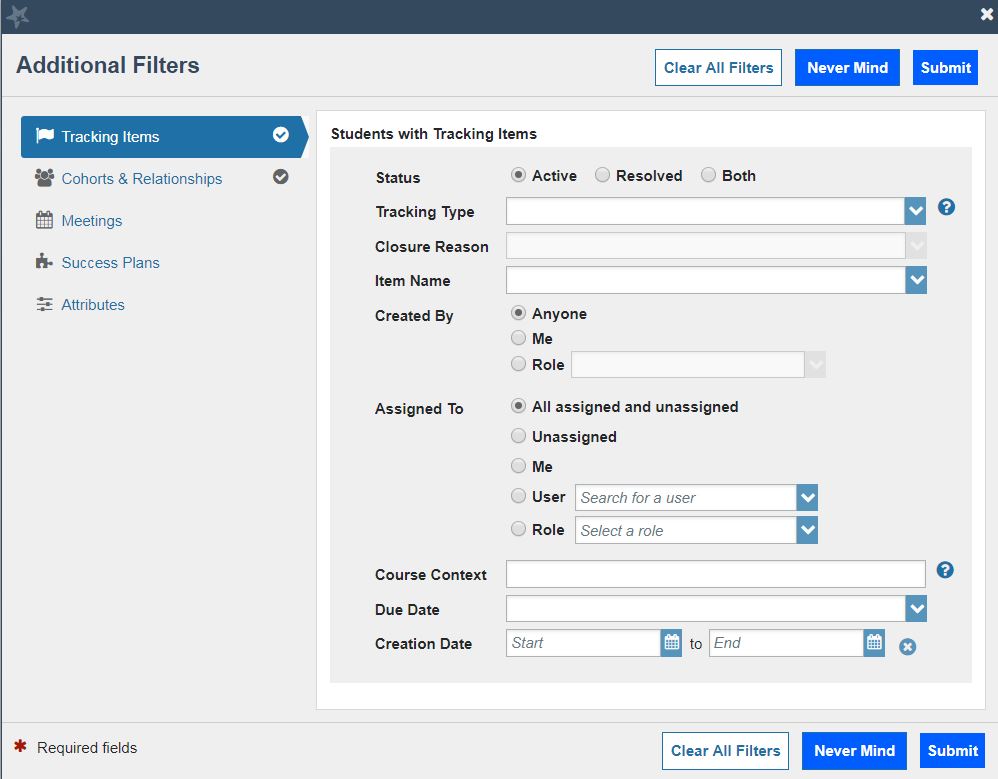Click the Search for a user field

click(685, 498)
